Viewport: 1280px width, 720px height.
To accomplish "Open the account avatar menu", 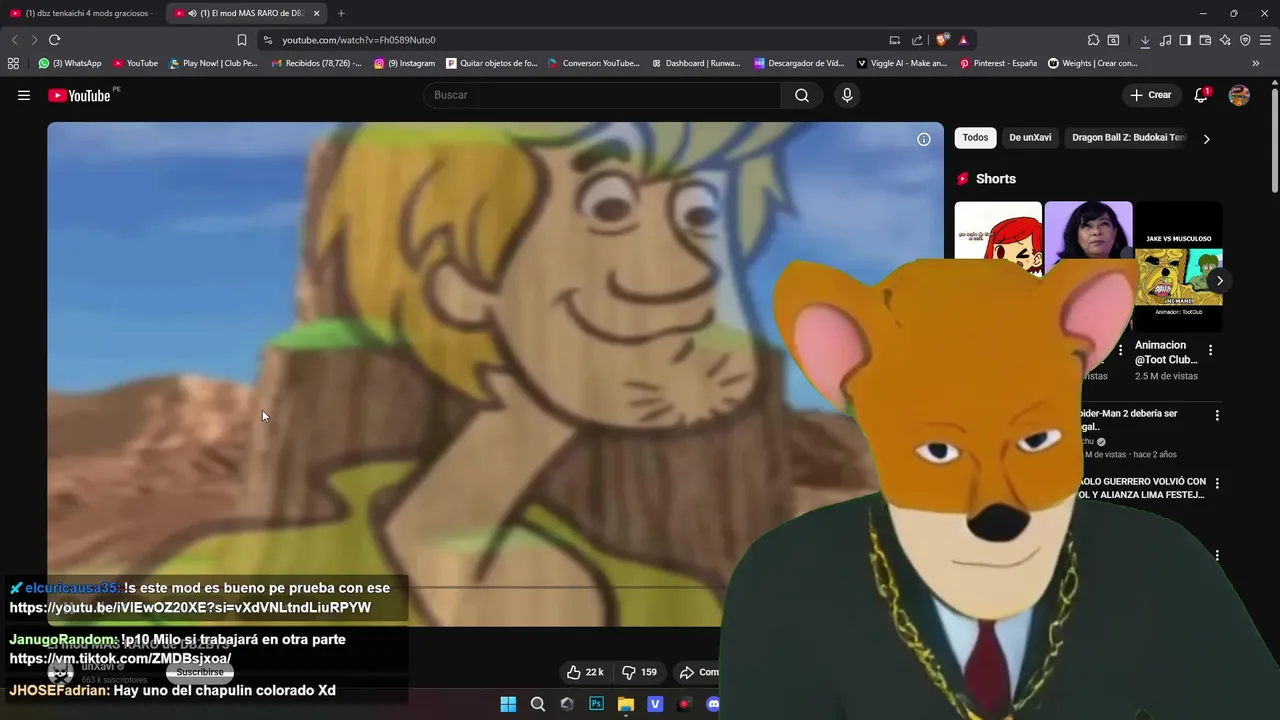I will [1239, 95].
